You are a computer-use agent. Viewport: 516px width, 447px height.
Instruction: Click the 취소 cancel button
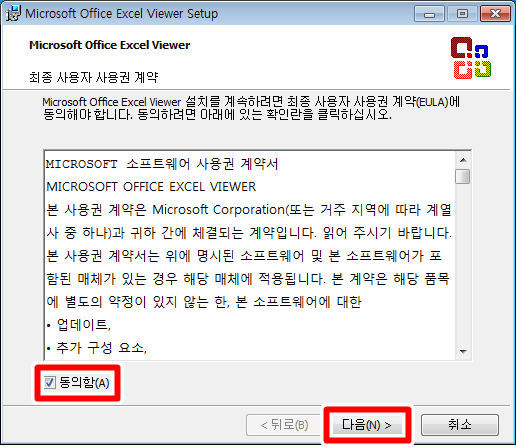click(460, 425)
